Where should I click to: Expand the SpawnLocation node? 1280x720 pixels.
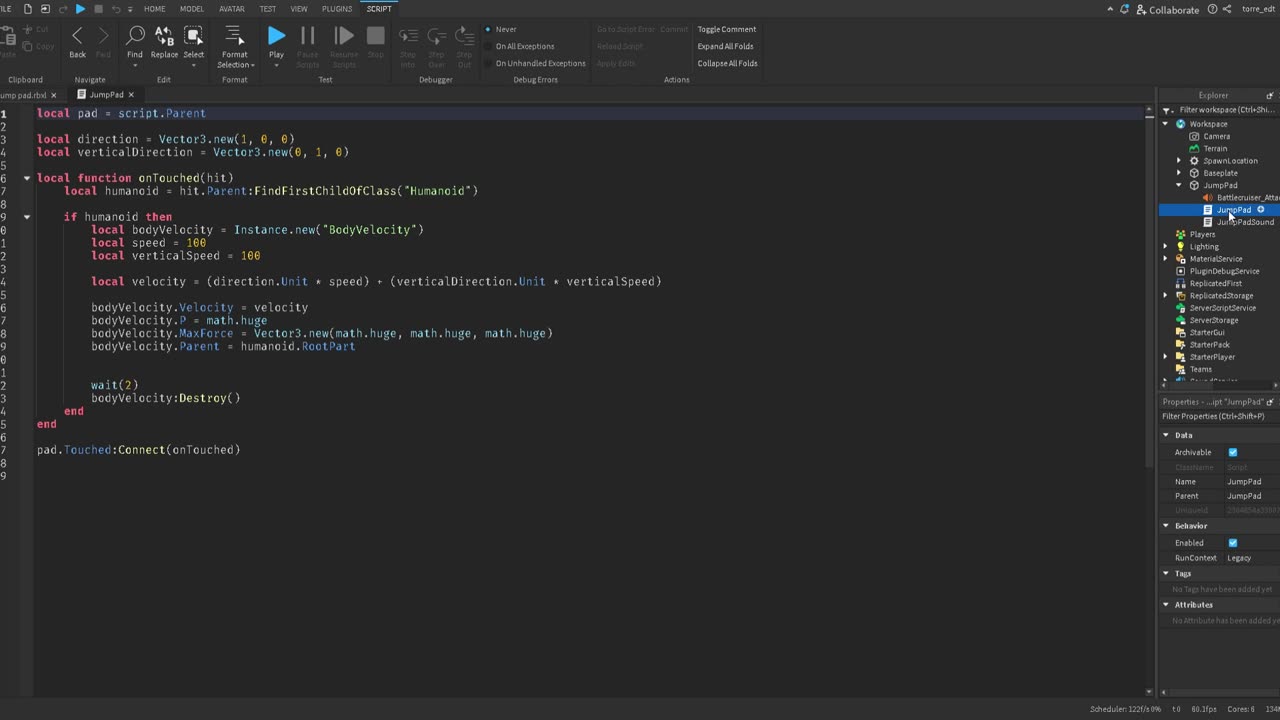[x=1178, y=161]
